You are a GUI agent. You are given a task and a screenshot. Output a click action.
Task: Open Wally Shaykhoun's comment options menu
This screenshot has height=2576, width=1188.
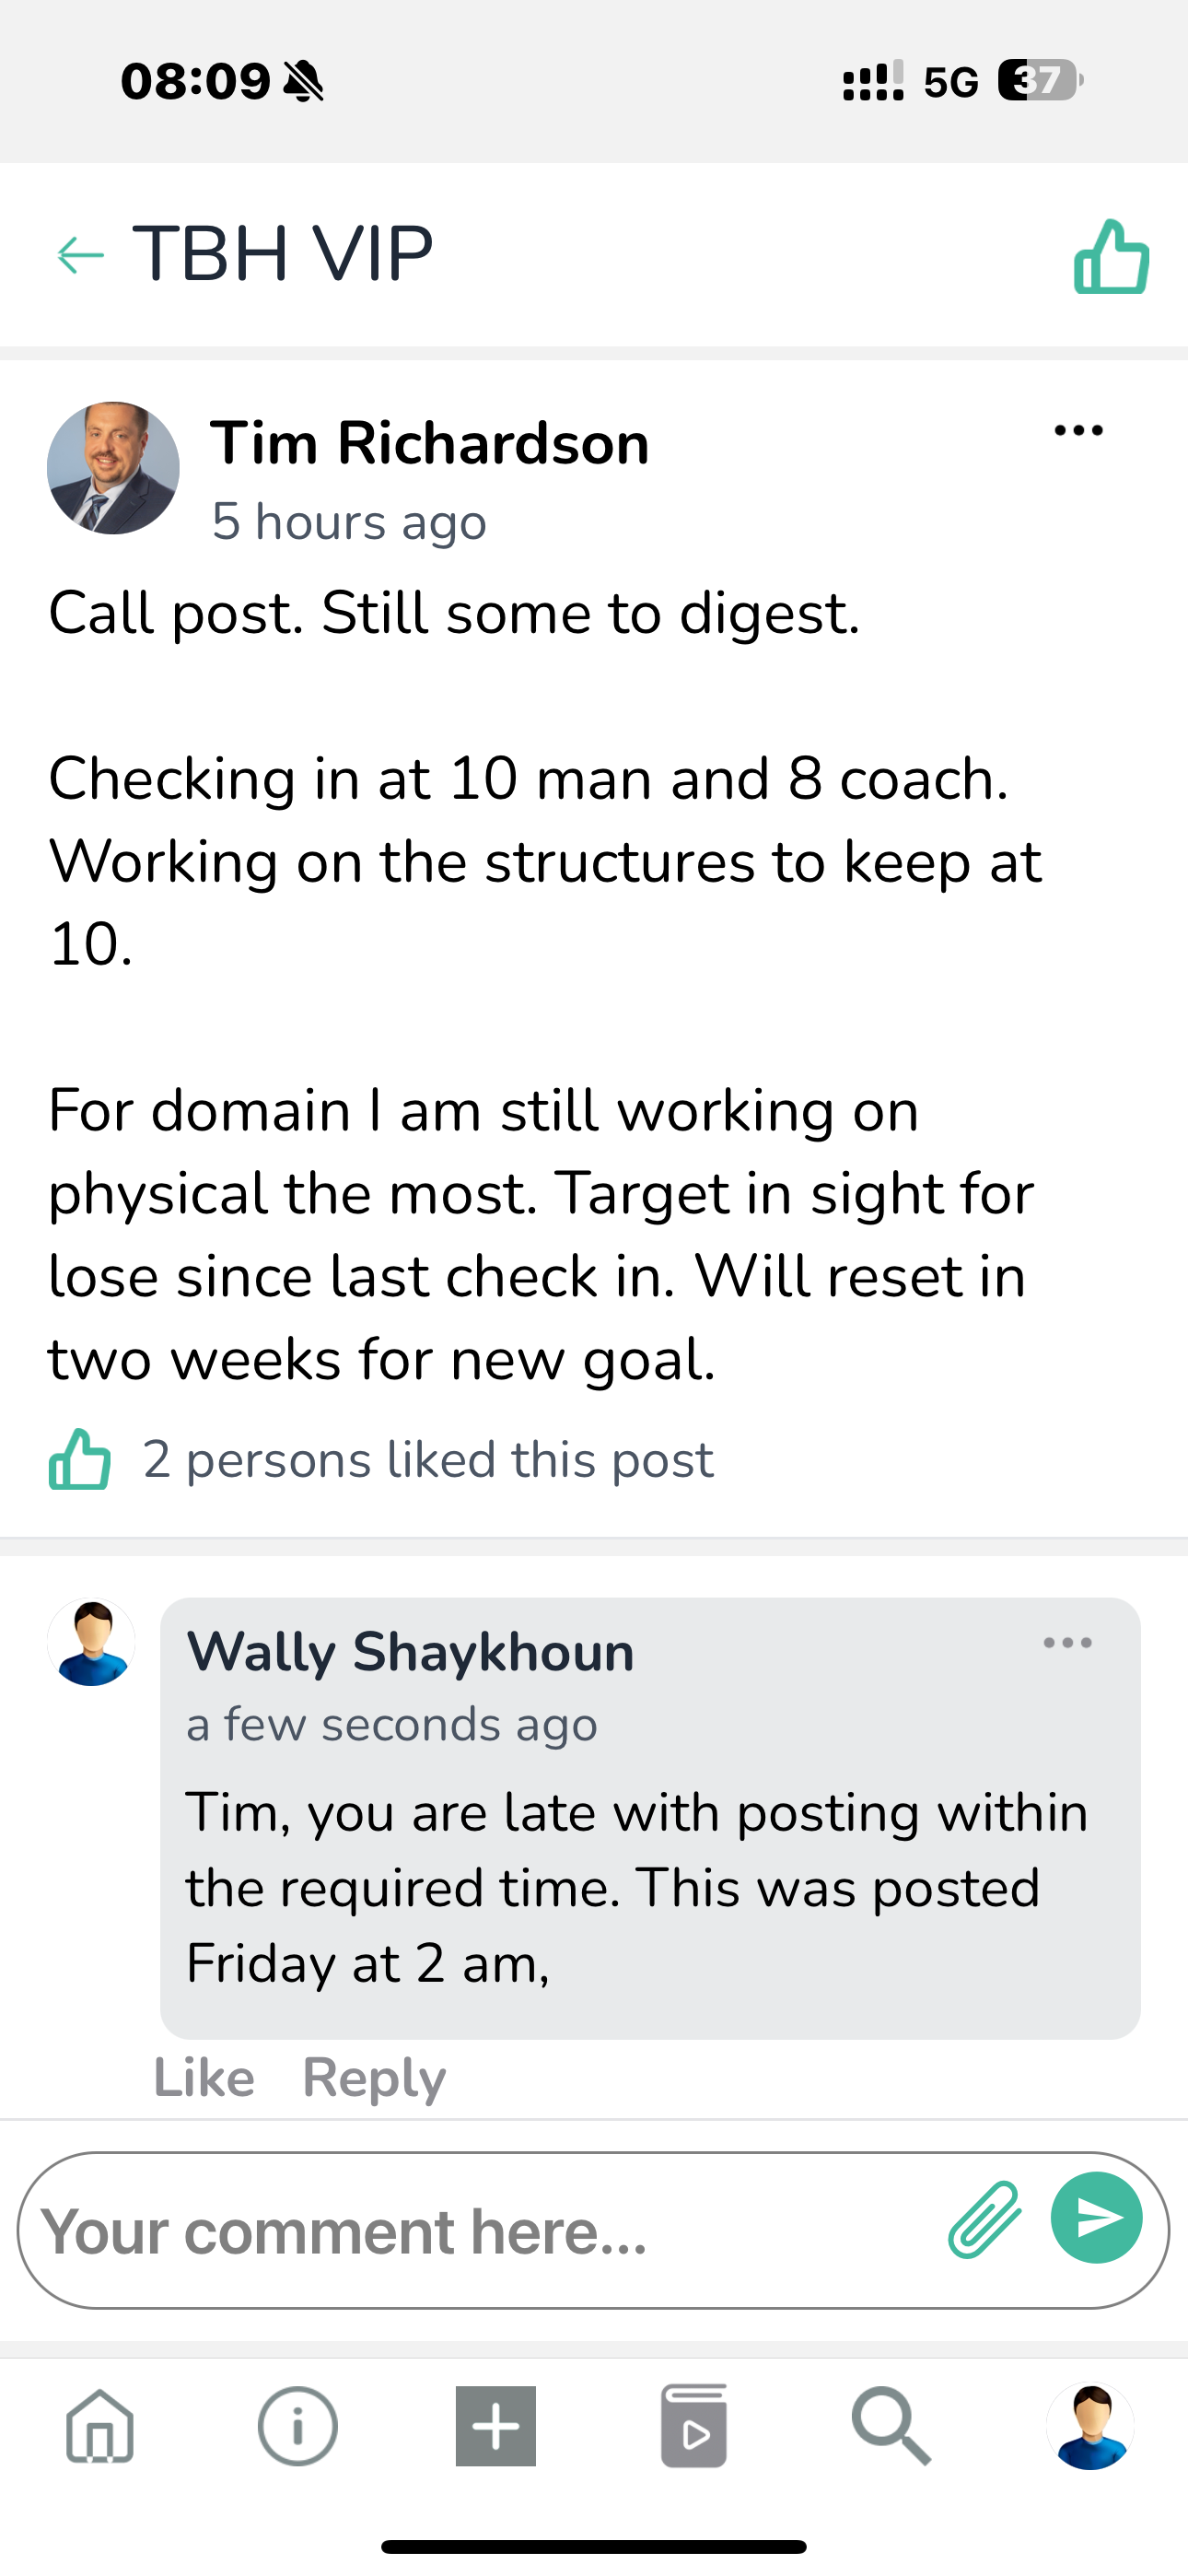click(1067, 1643)
